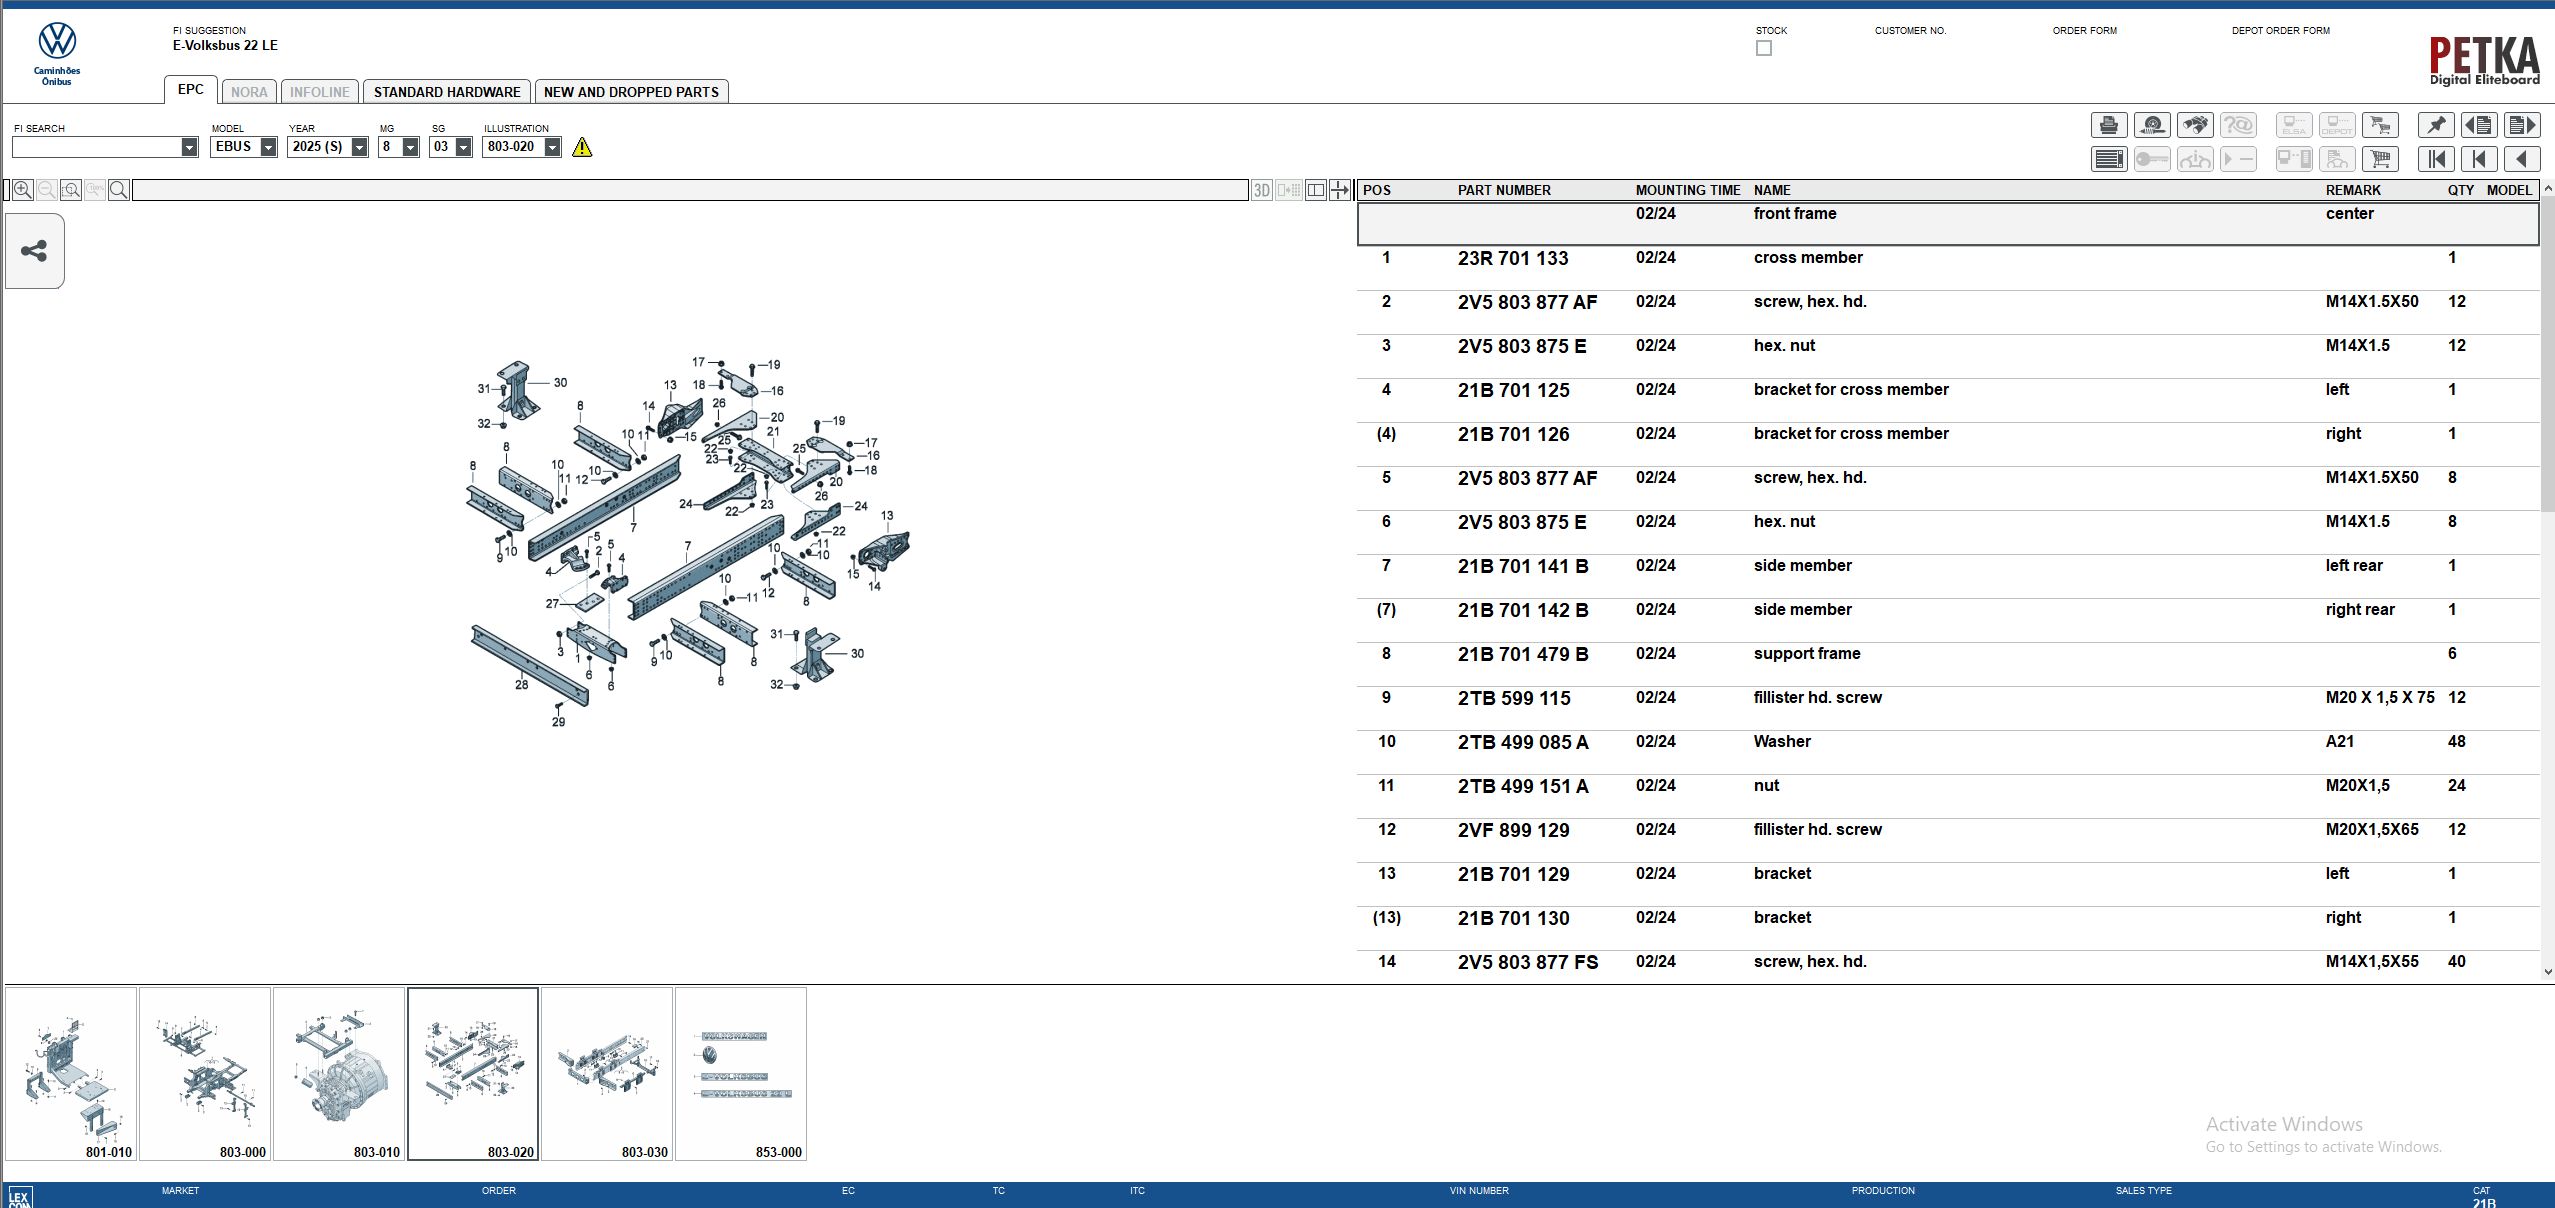
Task: Click the LEXCOM logo in status bar
Action: pos(19,1197)
